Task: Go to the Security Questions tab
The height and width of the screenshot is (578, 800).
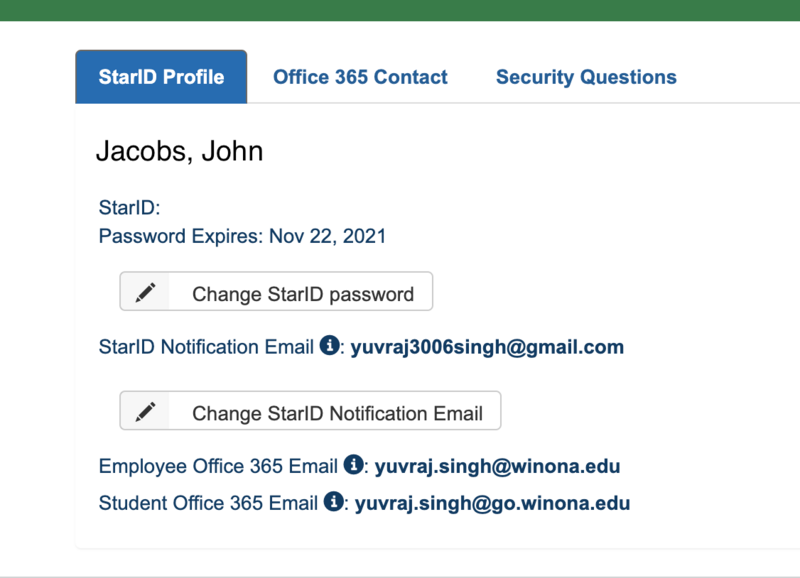Action: click(x=586, y=77)
